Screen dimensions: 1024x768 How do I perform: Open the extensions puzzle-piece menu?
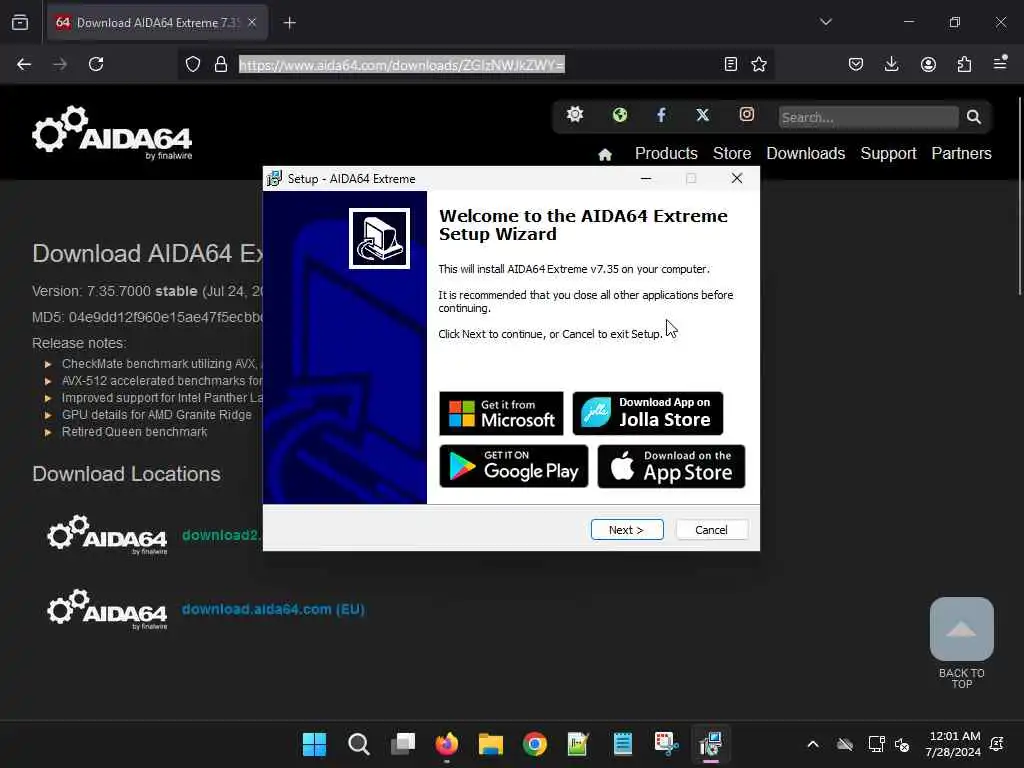tap(964, 64)
